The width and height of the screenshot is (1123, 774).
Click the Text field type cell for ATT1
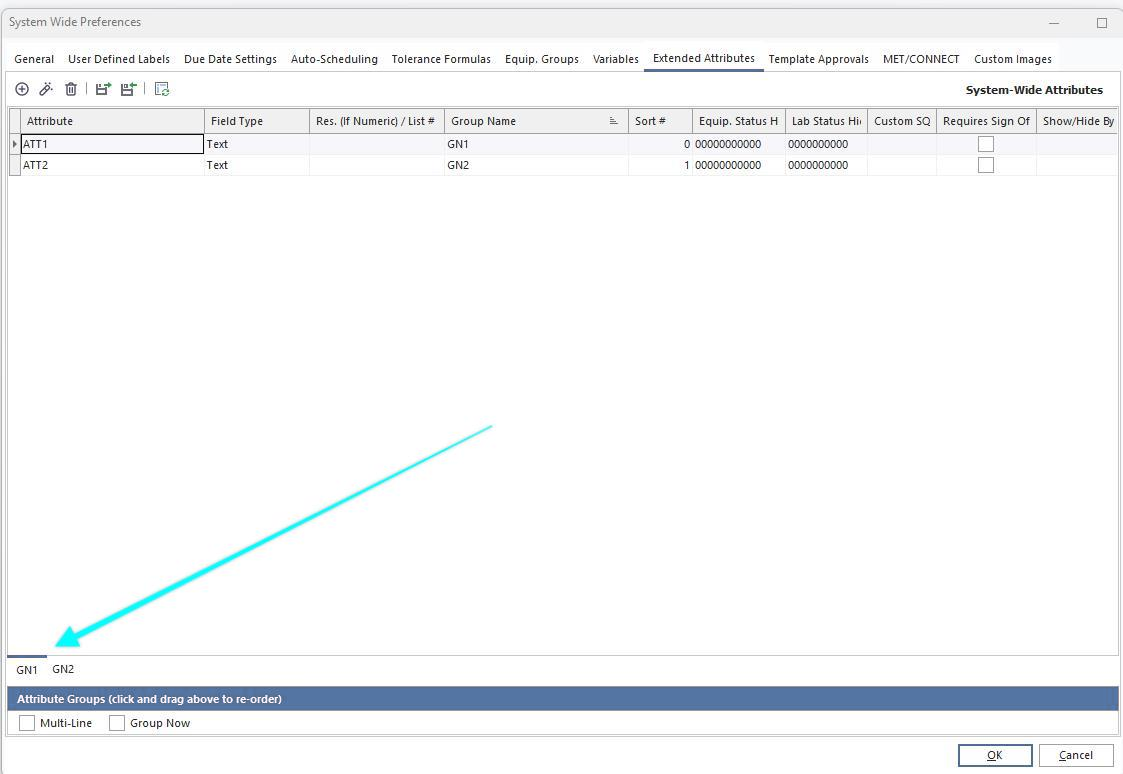(257, 144)
